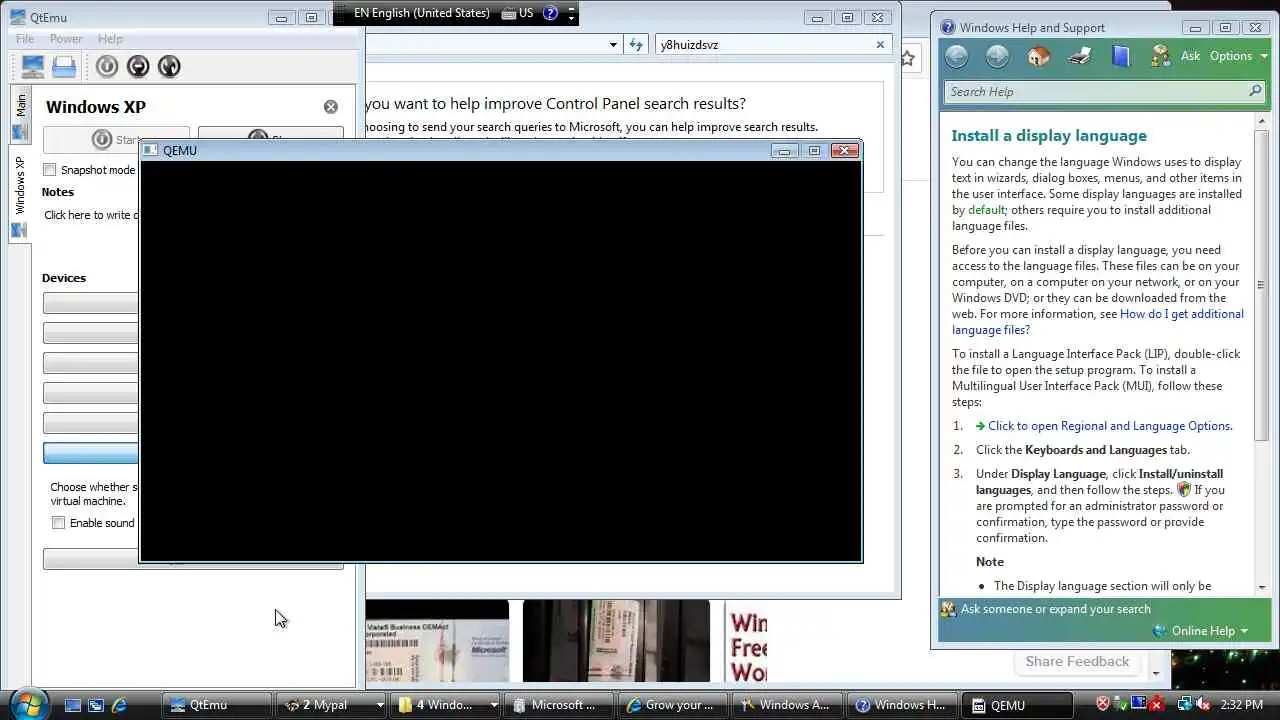This screenshot has height=720, width=1280.
Task: Click the Start button in Windows XP panel
Action: 116,138
